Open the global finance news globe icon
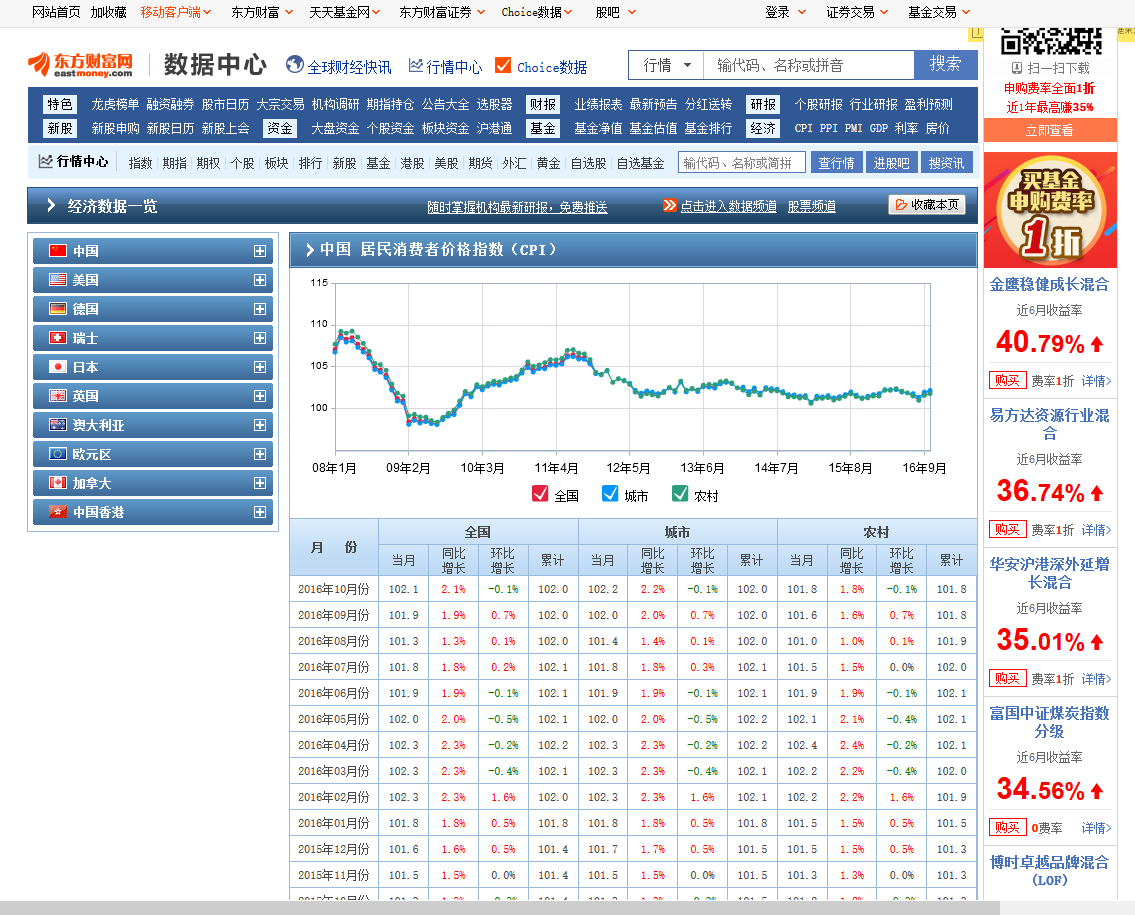1135x915 pixels. (294, 65)
